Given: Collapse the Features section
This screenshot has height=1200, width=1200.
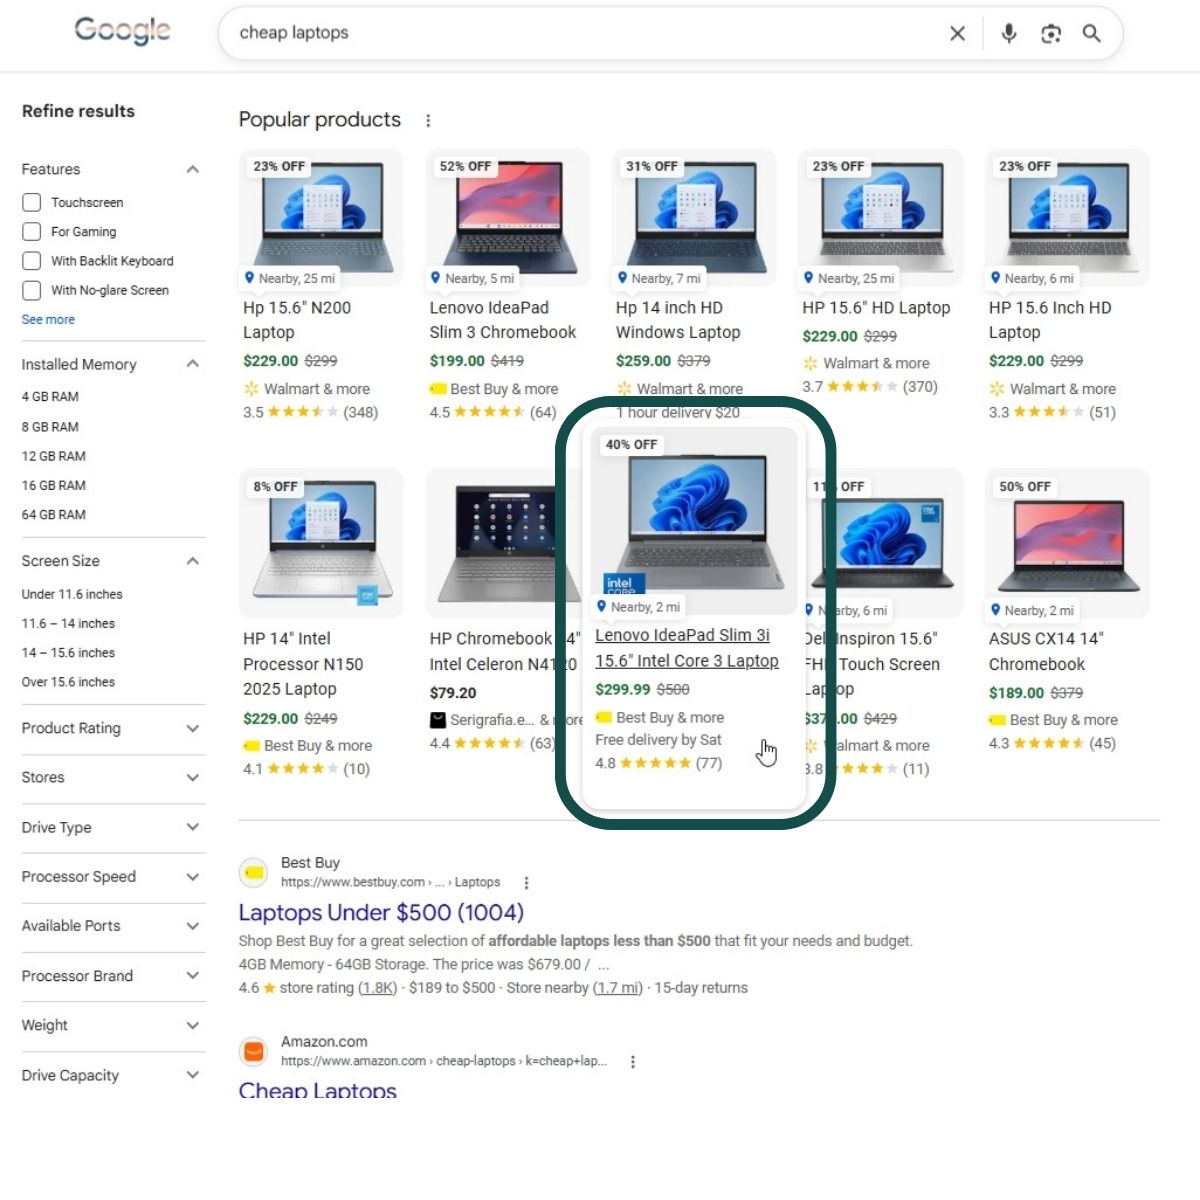Looking at the screenshot, I should pos(193,169).
